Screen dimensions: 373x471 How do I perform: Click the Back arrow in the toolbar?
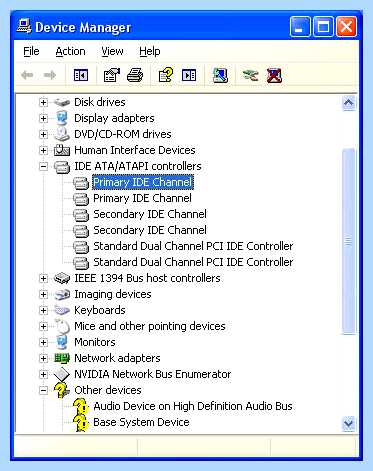(x=27, y=75)
